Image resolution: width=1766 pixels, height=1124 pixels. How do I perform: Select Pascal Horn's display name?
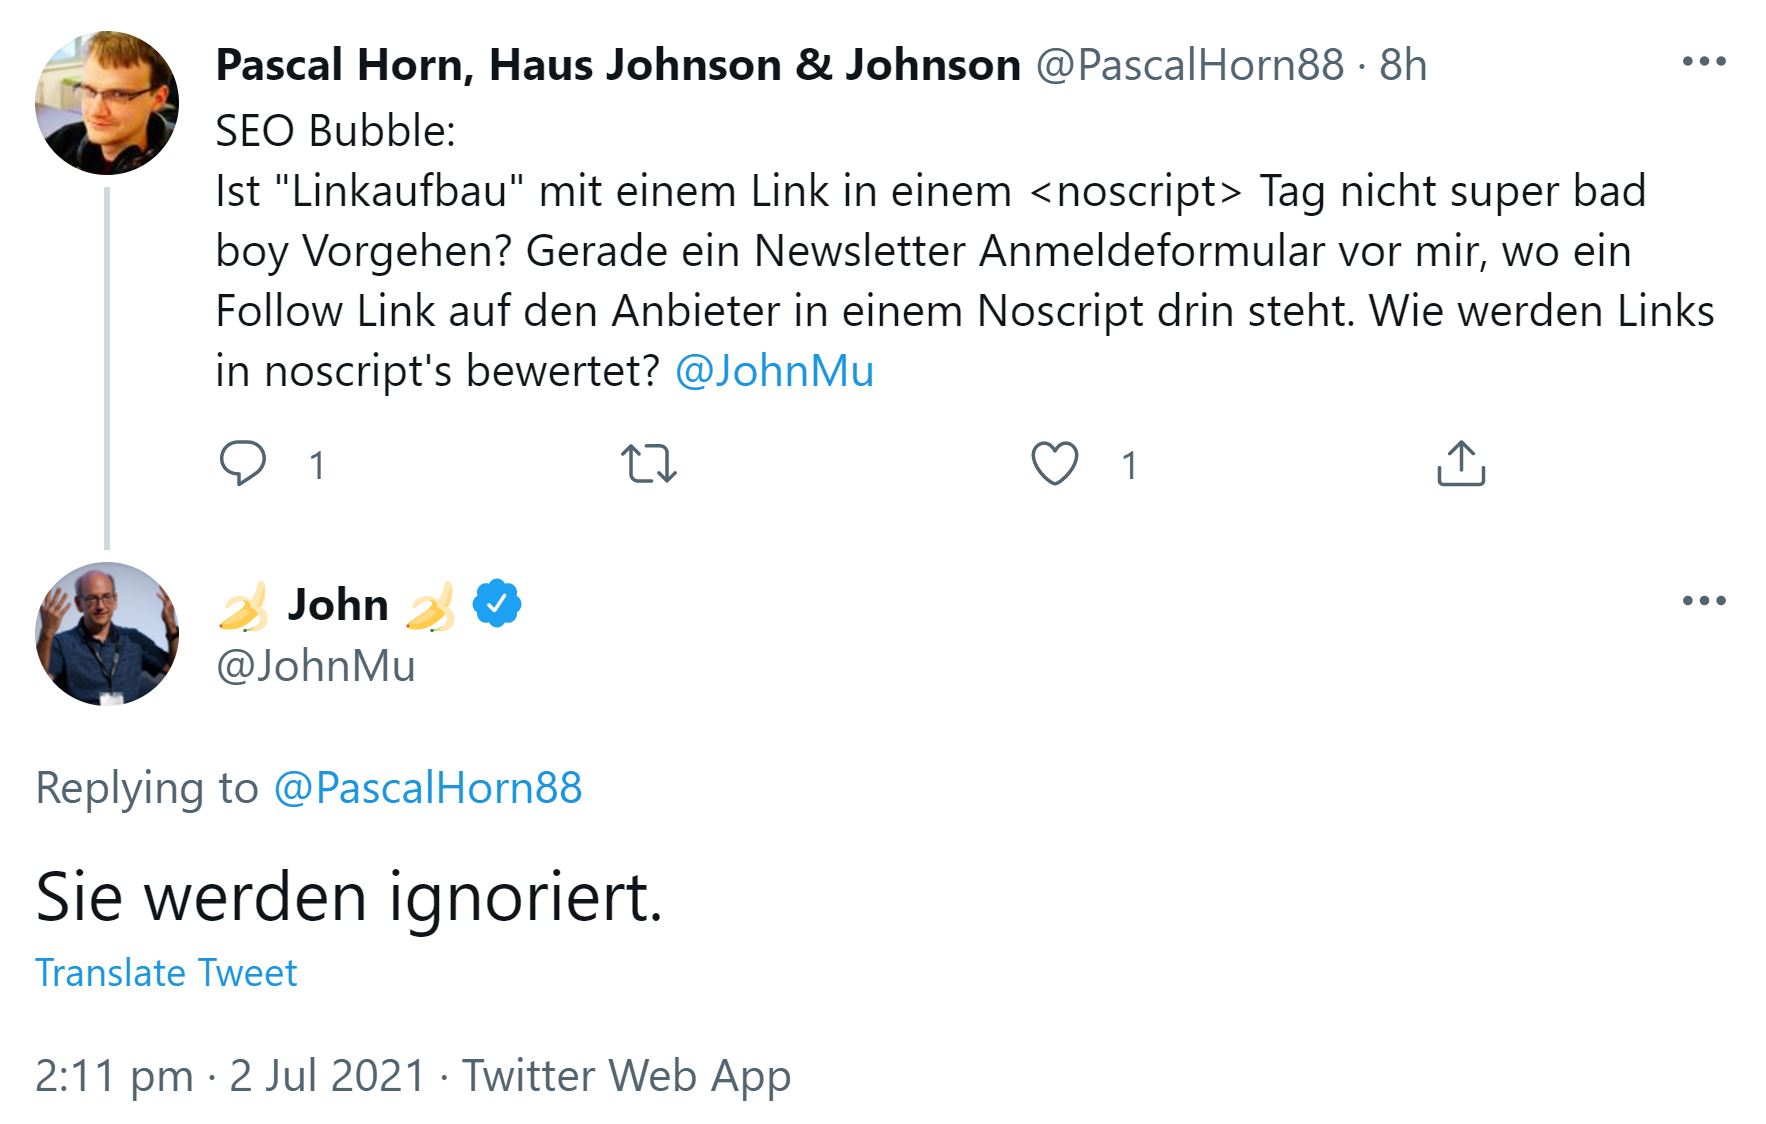614,64
